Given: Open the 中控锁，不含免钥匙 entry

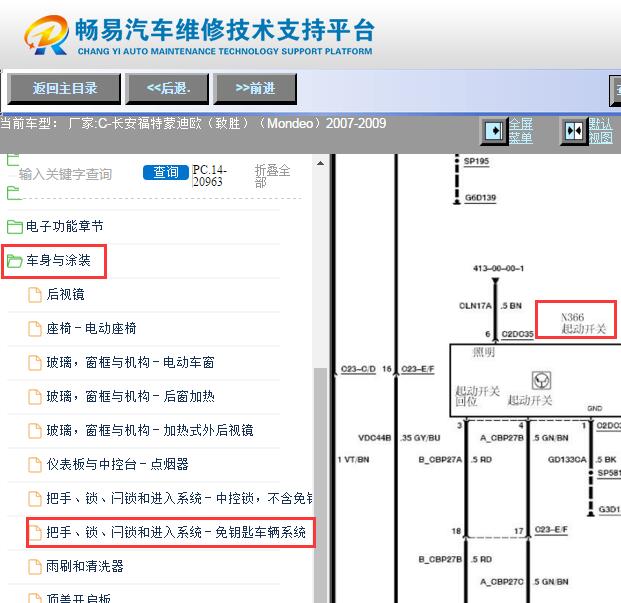Looking at the screenshot, I should [x=179, y=498].
